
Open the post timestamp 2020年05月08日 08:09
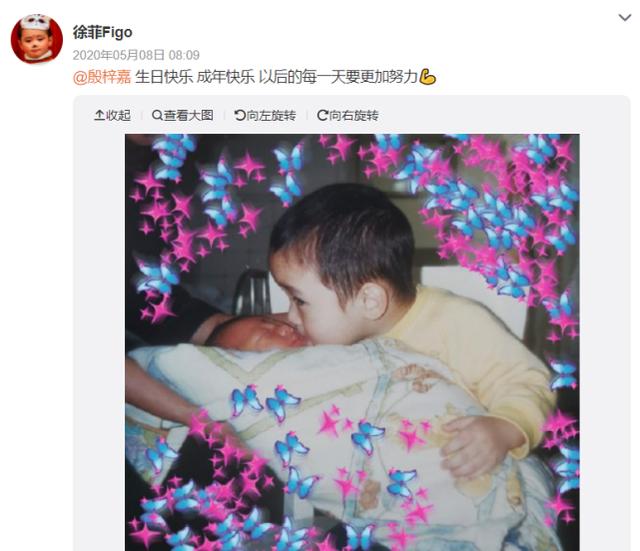click(x=136, y=55)
